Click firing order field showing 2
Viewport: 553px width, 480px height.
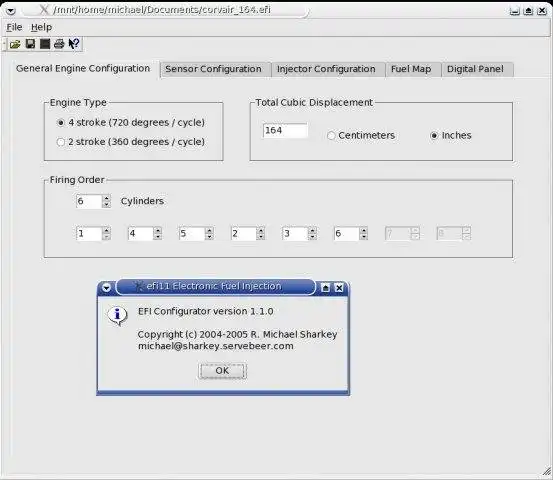click(243, 233)
